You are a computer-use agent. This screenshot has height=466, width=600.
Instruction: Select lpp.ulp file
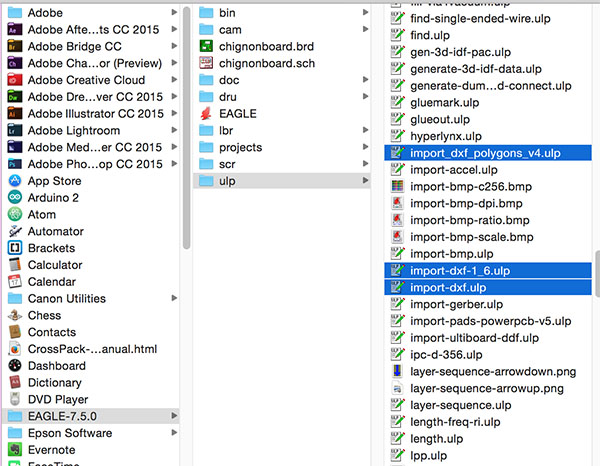488,456
